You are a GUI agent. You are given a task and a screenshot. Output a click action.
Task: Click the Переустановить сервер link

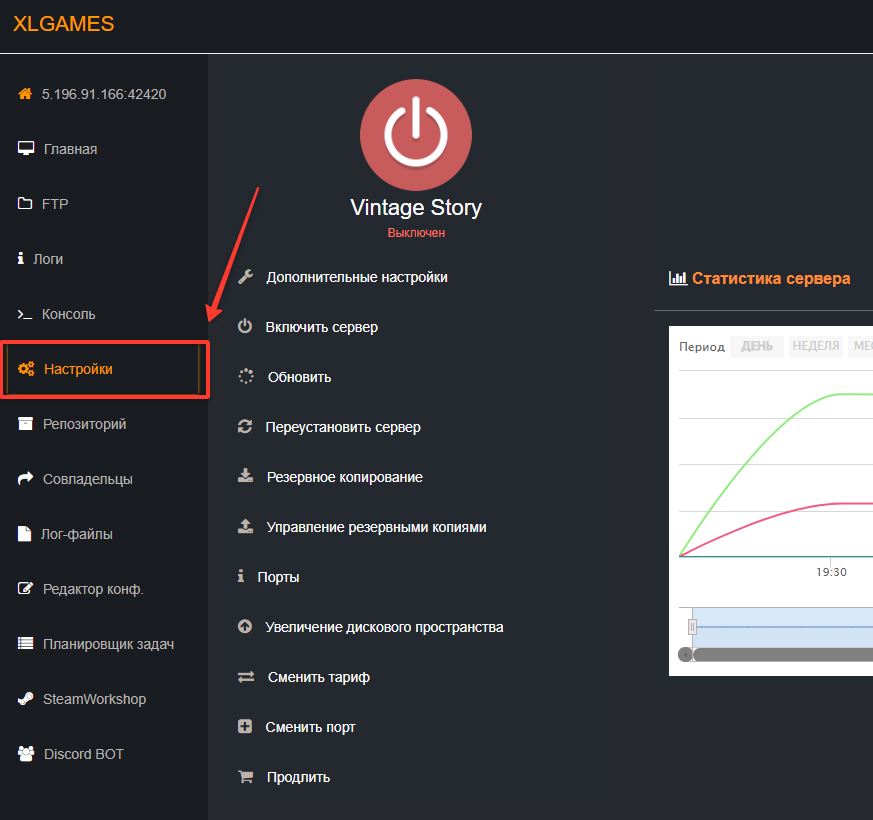342,427
